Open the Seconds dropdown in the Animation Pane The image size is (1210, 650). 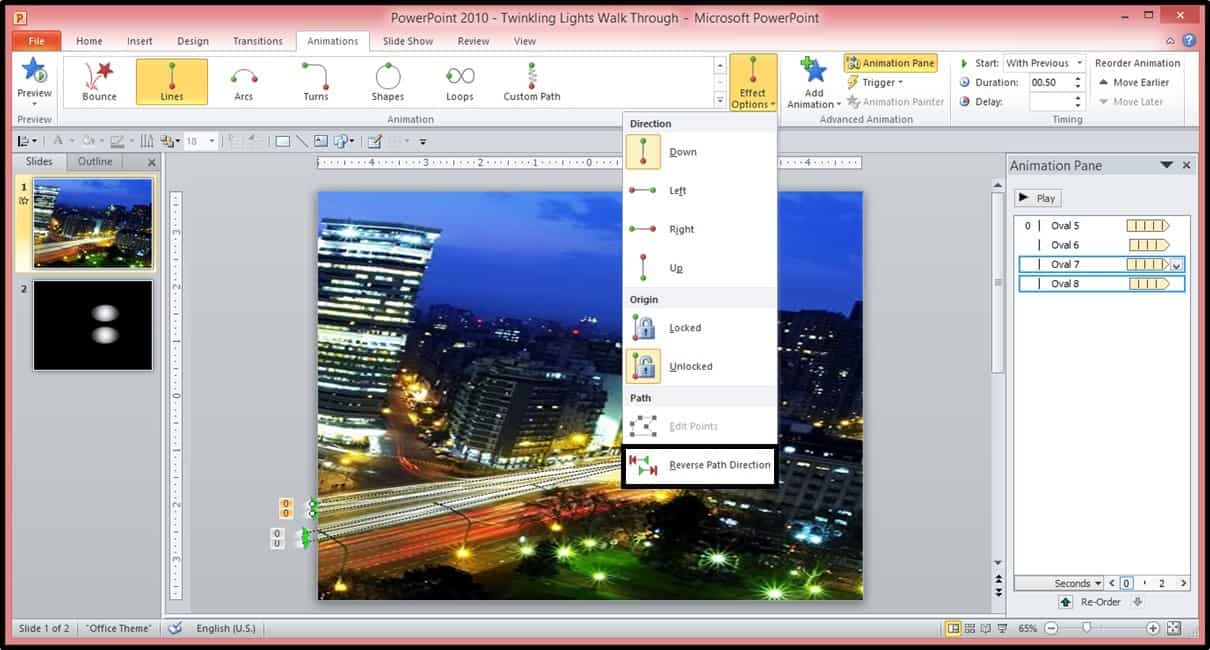click(x=1078, y=583)
